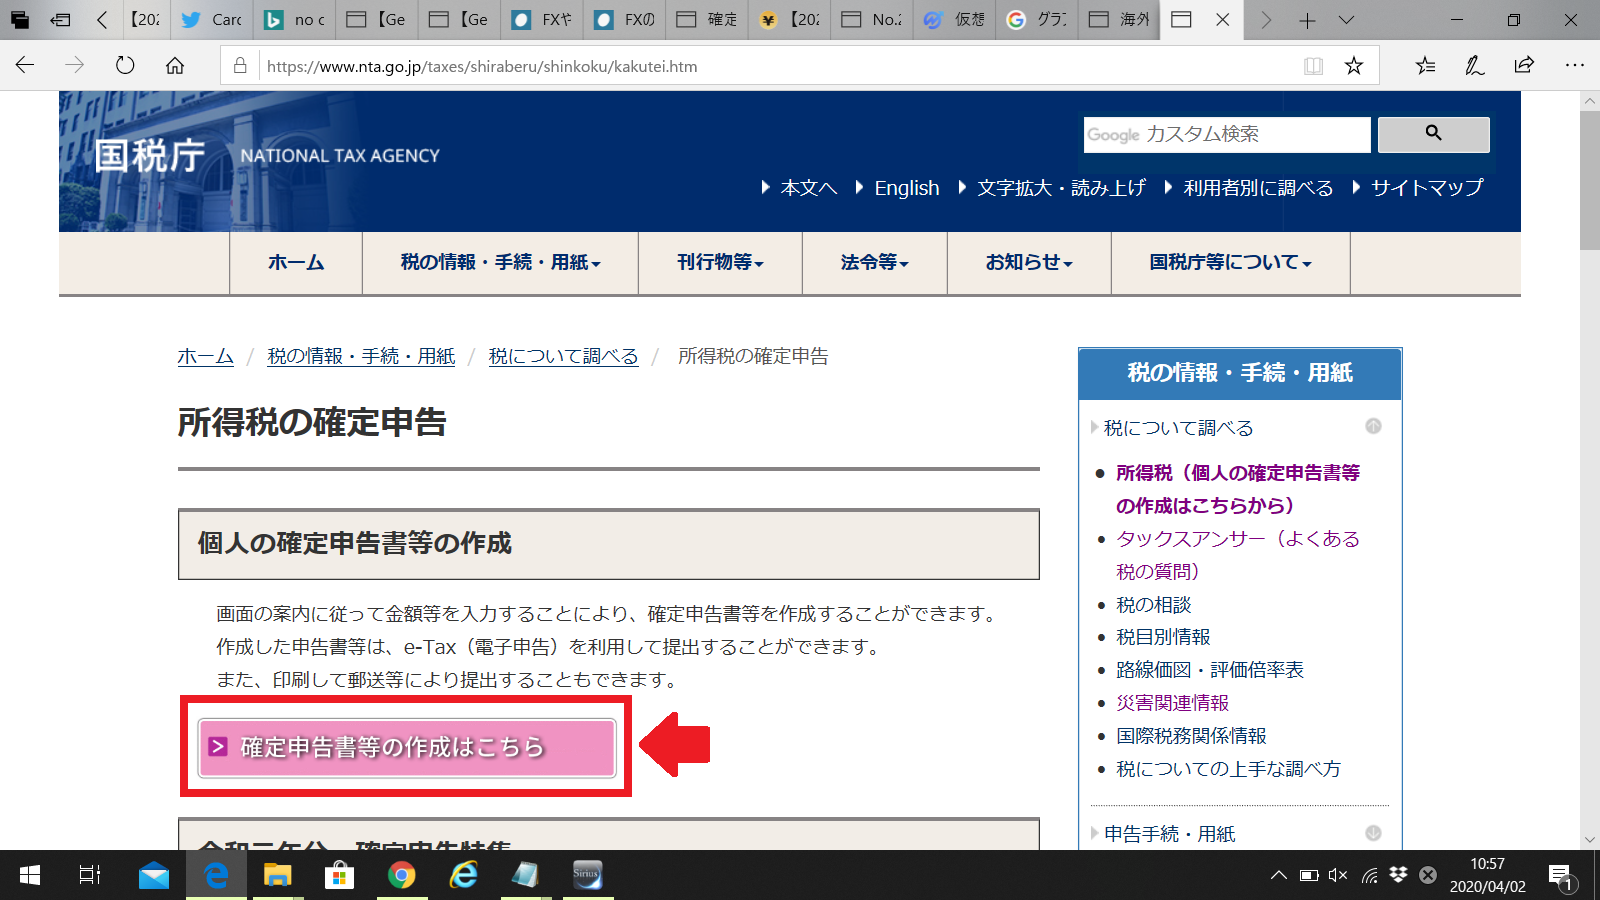Open the English language link
Viewport: 1600px width, 900px height.
pos(906,188)
